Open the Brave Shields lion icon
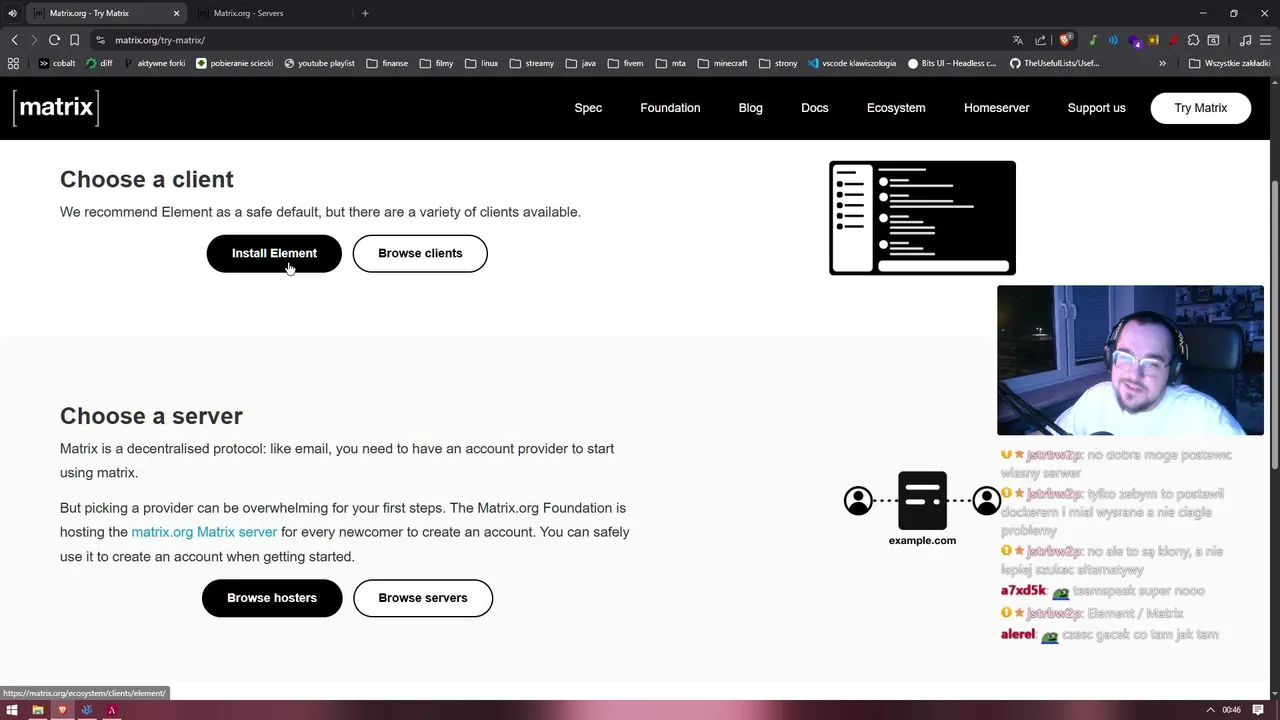 click(1065, 40)
